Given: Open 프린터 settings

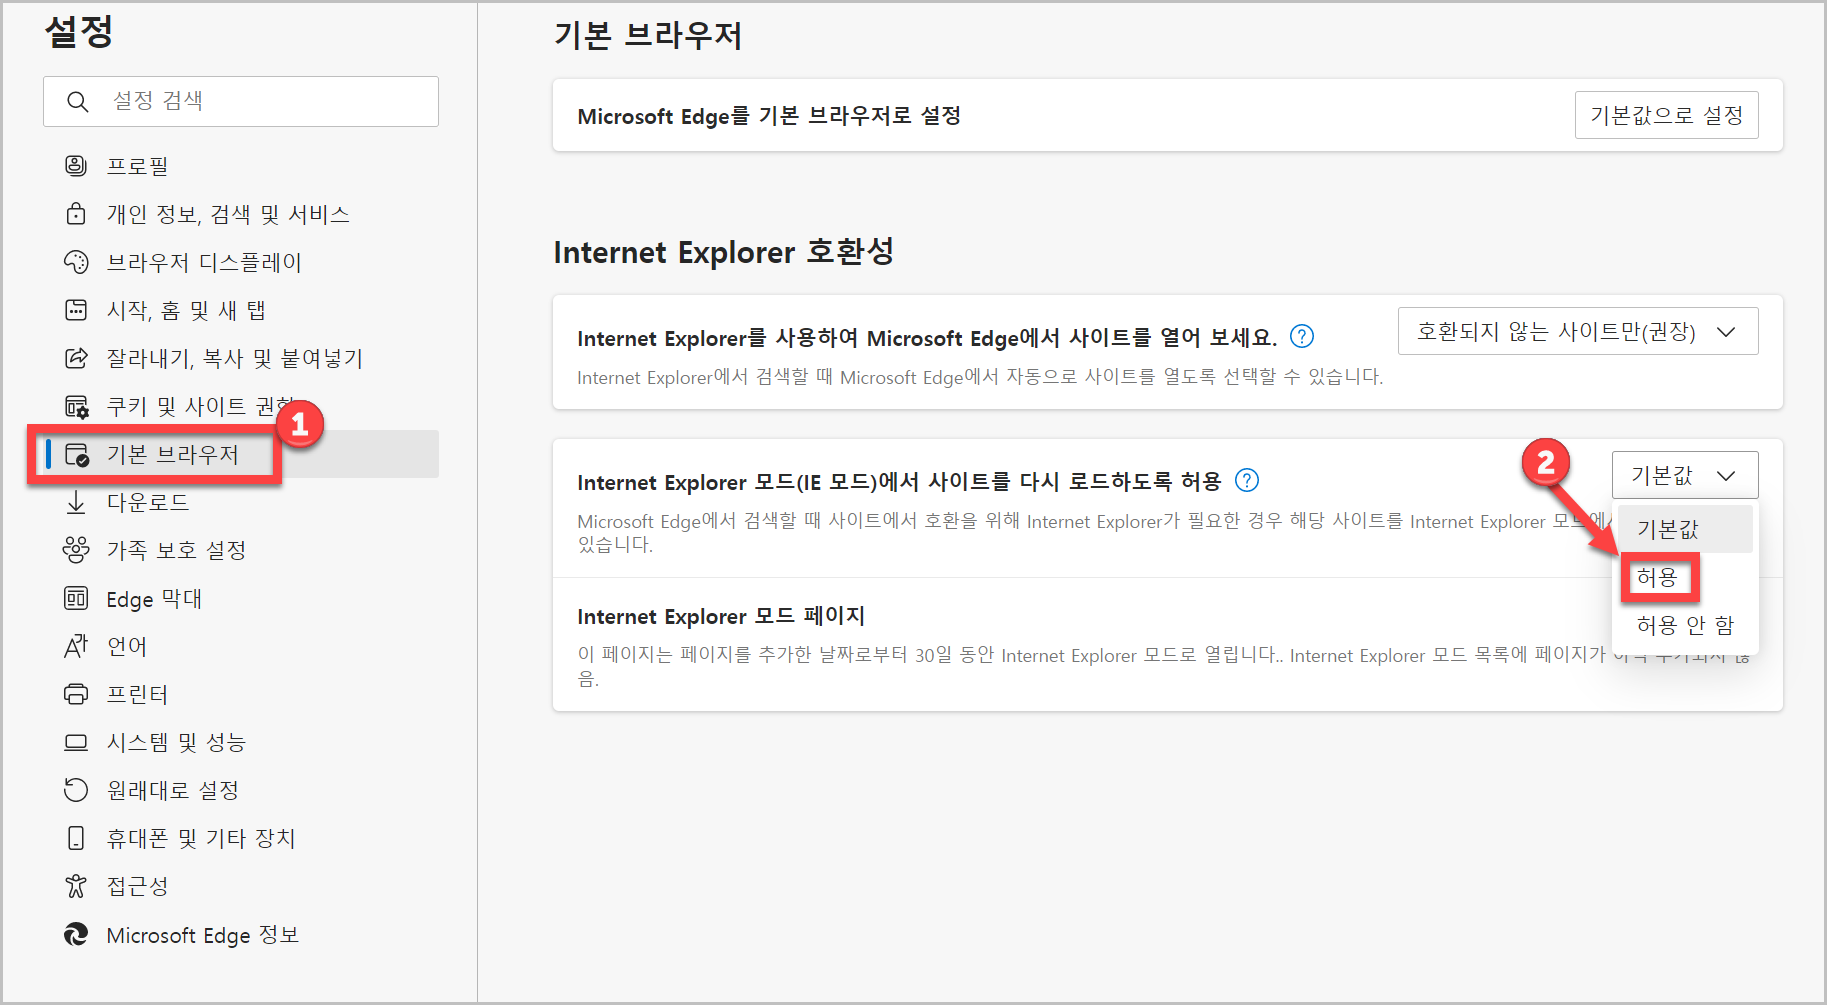Looking at the screenshot, I should (x=241, y=694).
